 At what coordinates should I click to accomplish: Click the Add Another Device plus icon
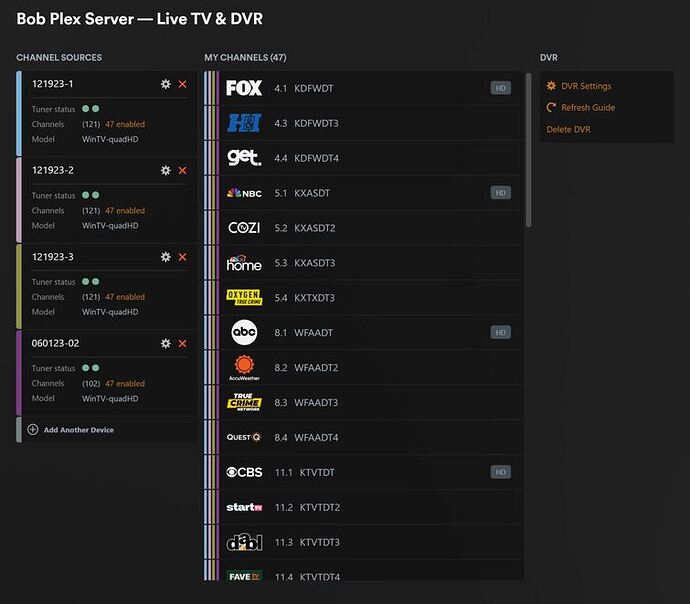[33, 430]
